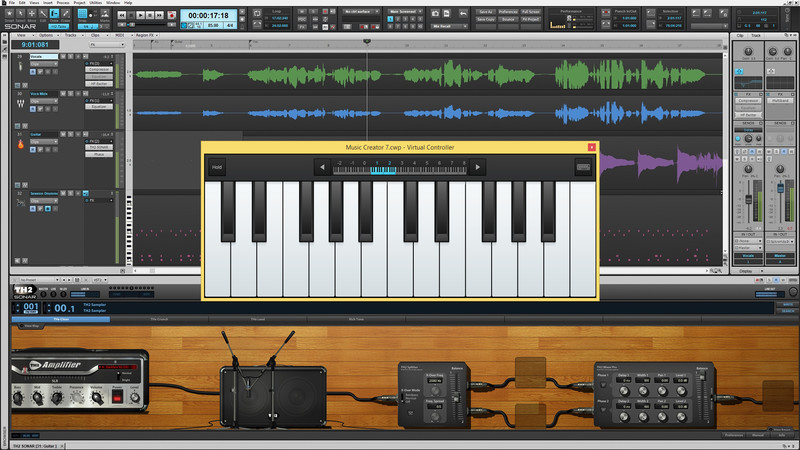Expand the Voca Mids FX bin menu
The height and width of the screenshot is (450, 800).
[111, 101]
